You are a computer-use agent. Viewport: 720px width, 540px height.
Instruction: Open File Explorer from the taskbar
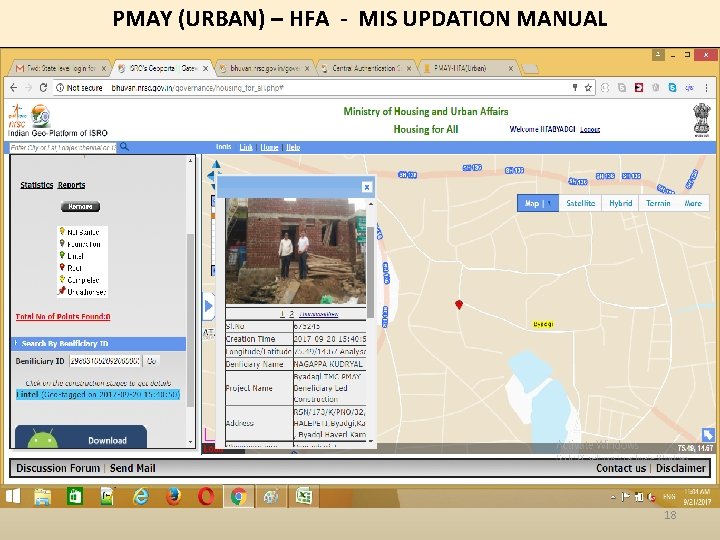pos(43,497)
